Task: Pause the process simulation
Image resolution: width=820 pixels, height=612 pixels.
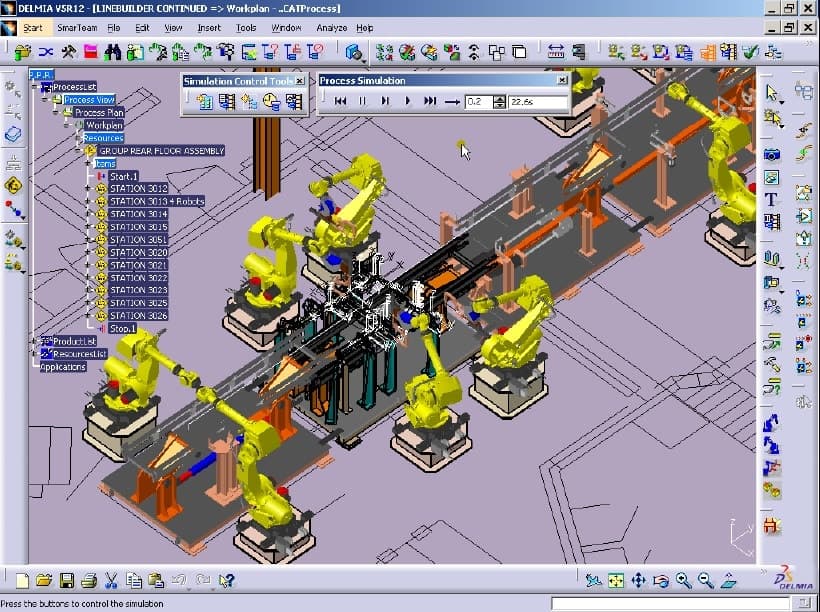Action: click(x=363, y=101)
